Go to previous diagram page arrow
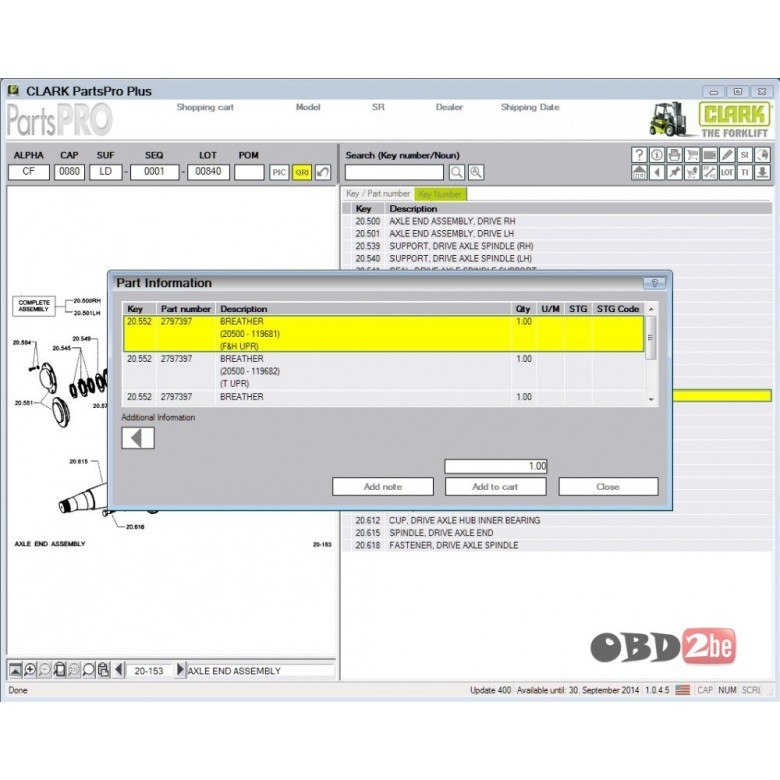Image resolution: width=780 pixels, height=780 pixels. pyautogui.click(x=118, y=670)
